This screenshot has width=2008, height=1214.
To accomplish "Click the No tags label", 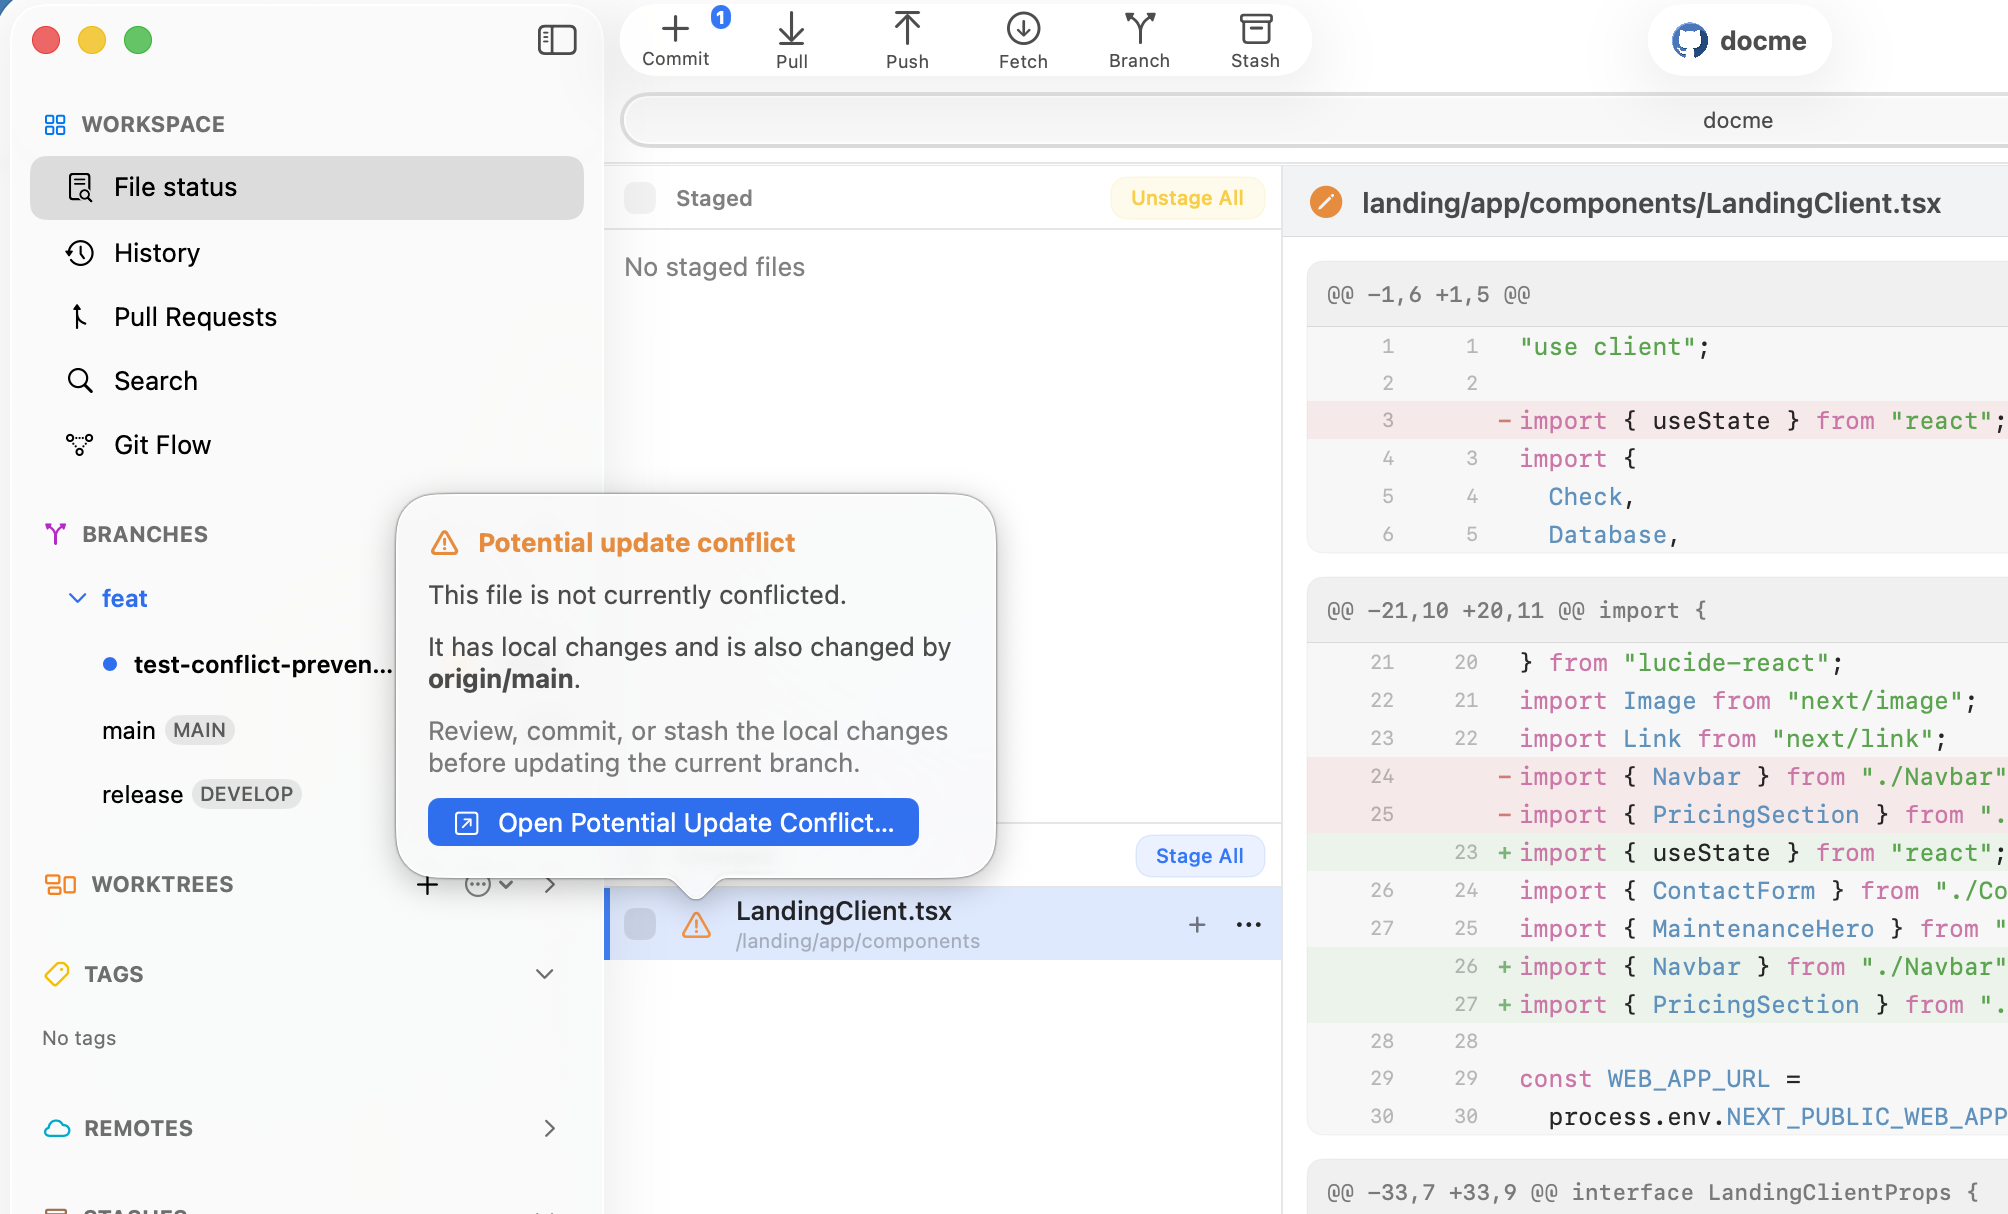I will [79, 1038].
